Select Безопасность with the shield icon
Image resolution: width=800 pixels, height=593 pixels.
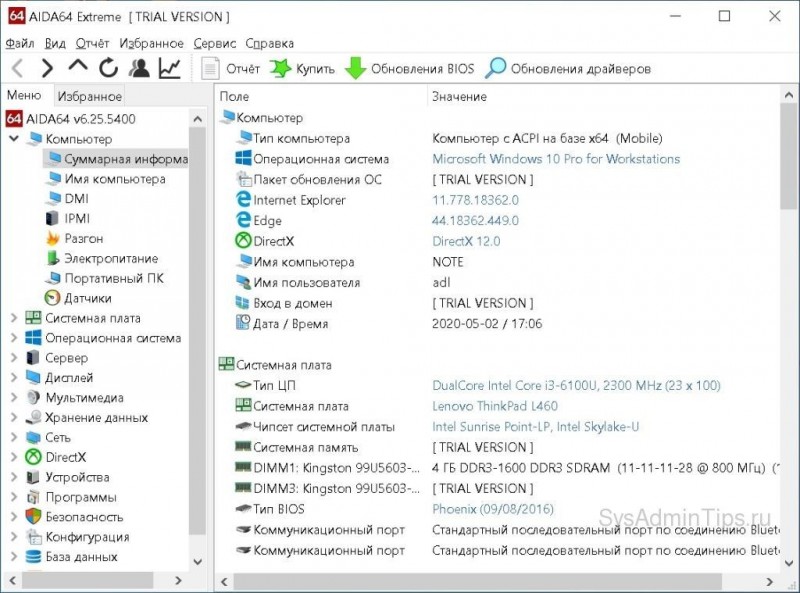[x=74, y=517]
